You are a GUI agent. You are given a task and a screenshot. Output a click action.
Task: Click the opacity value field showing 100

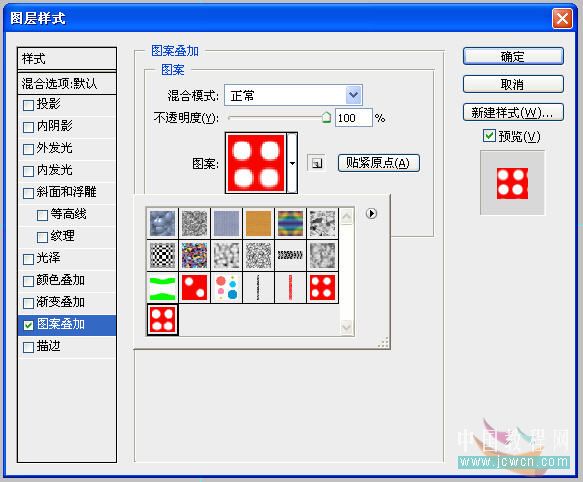pos(353,118)
